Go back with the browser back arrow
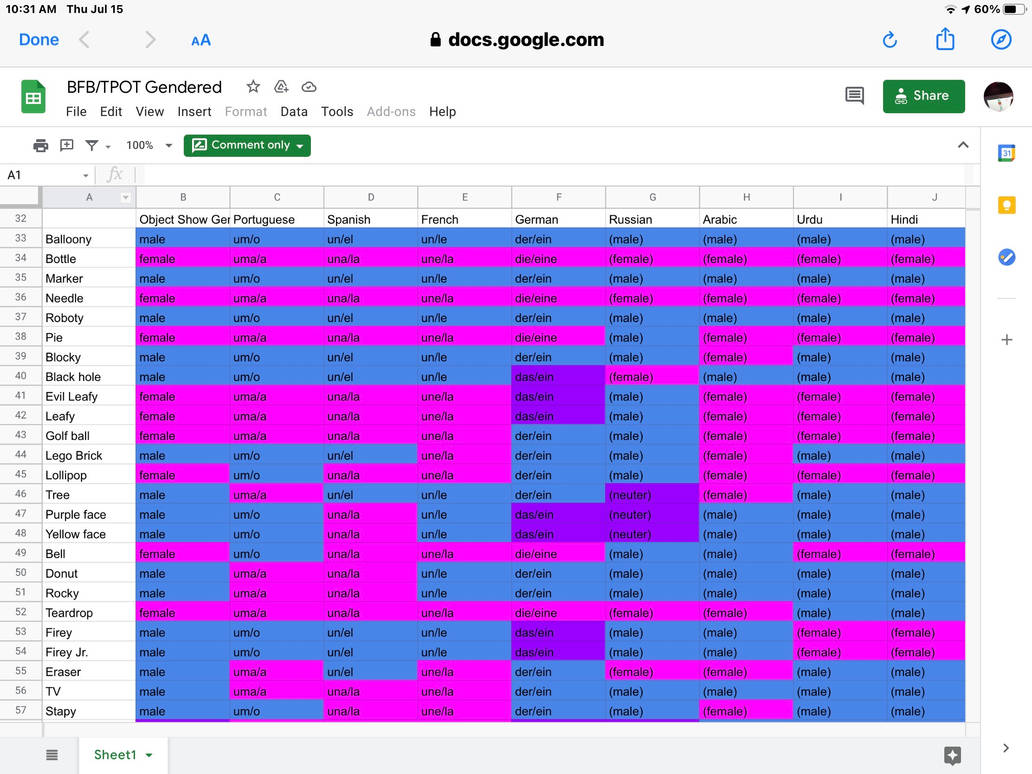 [x=84, y=39]
